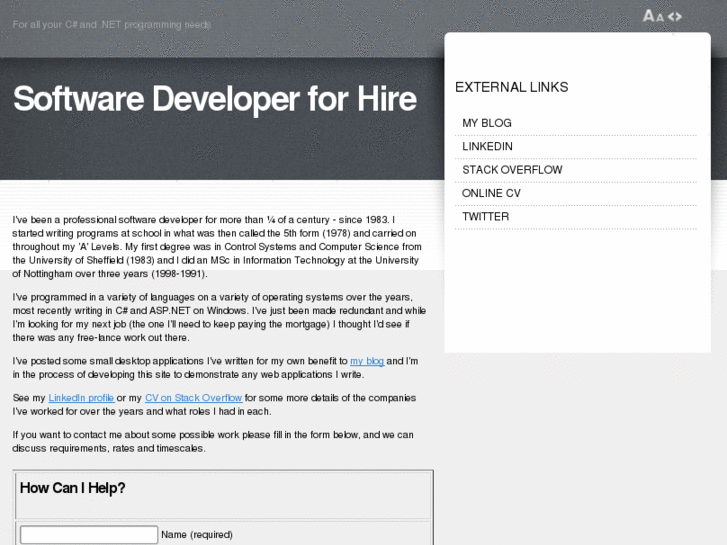
Task: Click the 'Software Developer for Hire' title
Action: click(214, 99)
